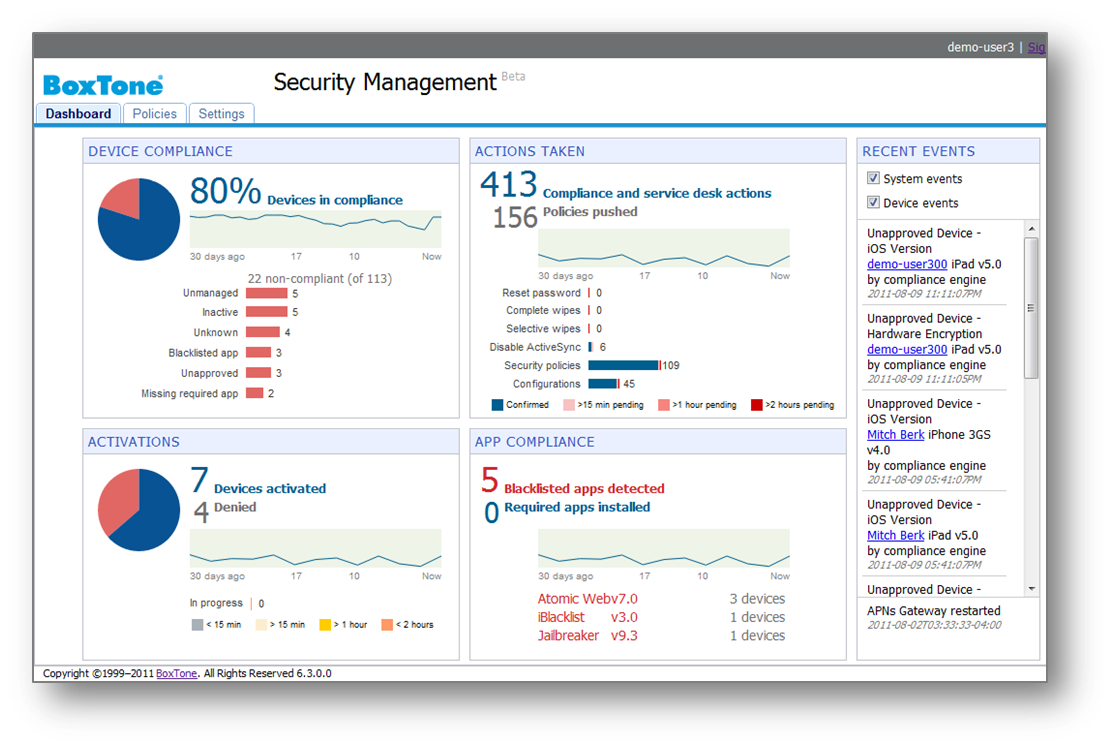
Task: Open demo-user300 link in iOS Version event
Action: click(x=906, y=264)
